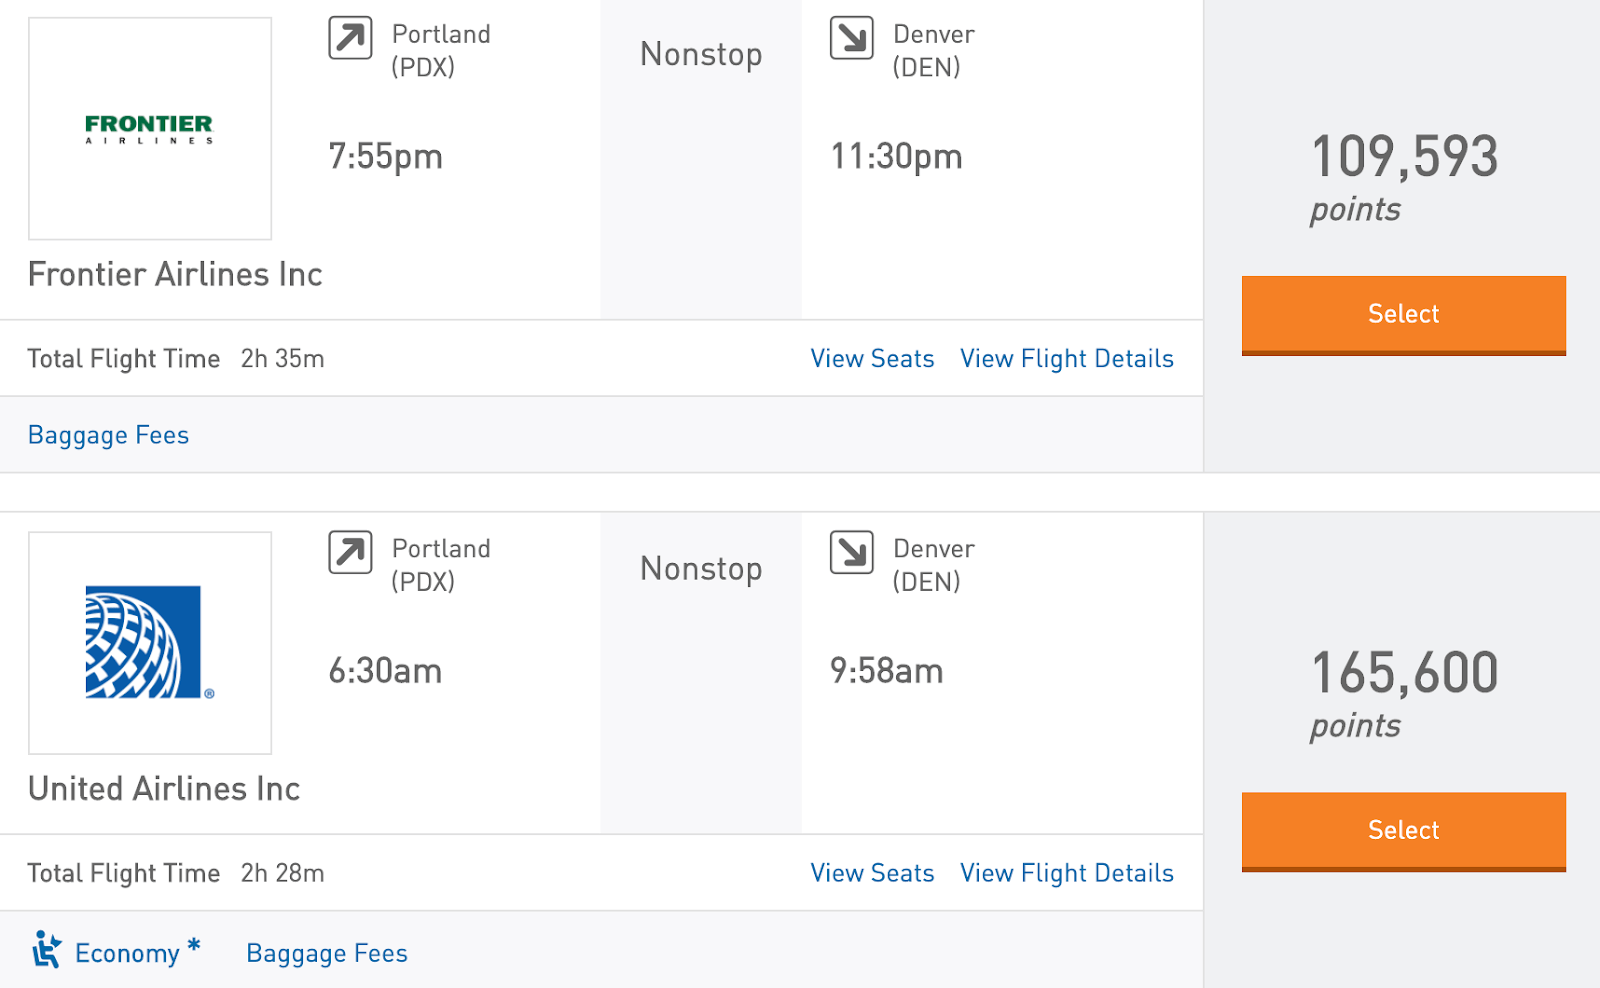Click departure arrow icon on Frontier flight
This screenshot has height=988, width=1600.
350,39
